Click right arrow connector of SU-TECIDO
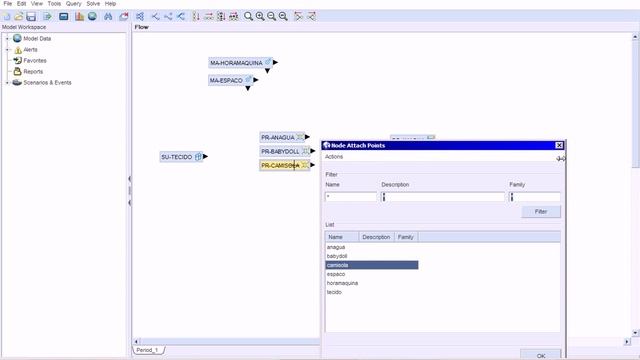The image size is (640, 360). click(x=205, y=156)
